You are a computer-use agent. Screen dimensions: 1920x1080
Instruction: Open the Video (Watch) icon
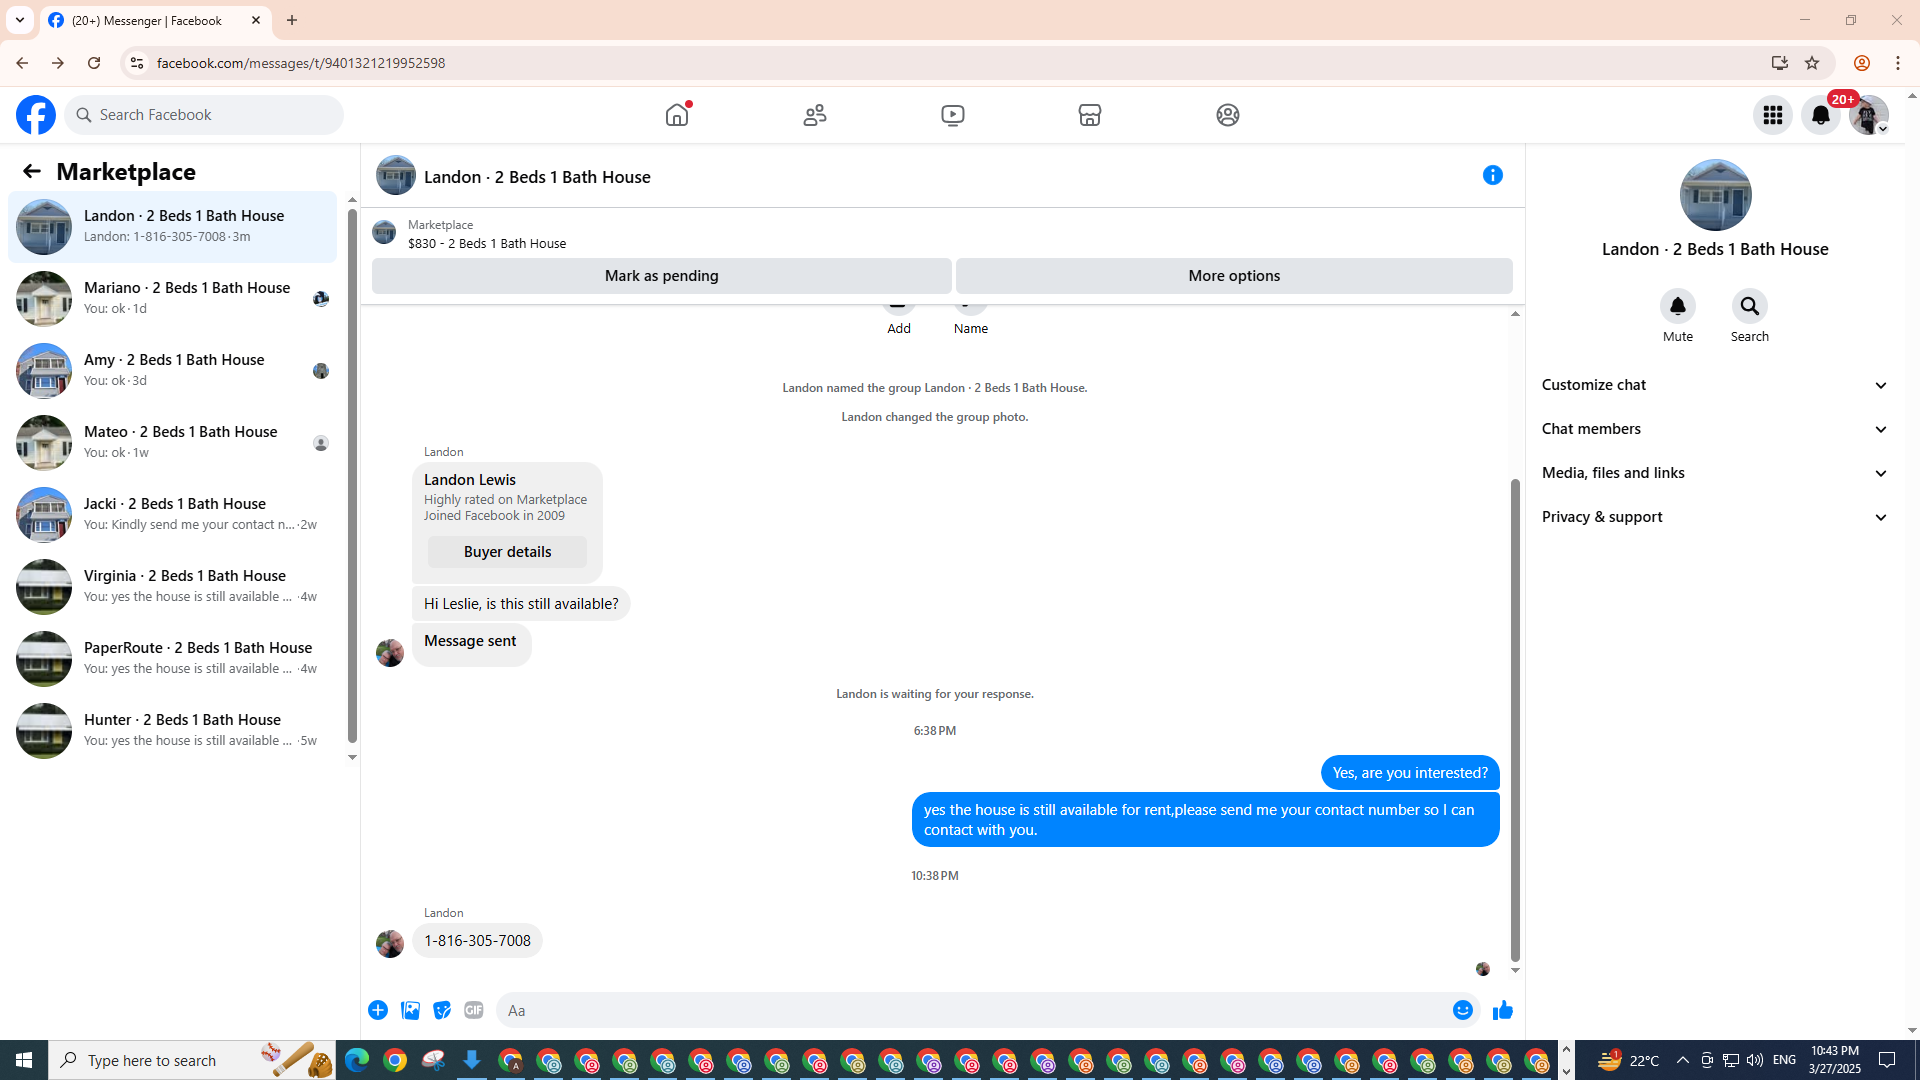coord(953,115)
